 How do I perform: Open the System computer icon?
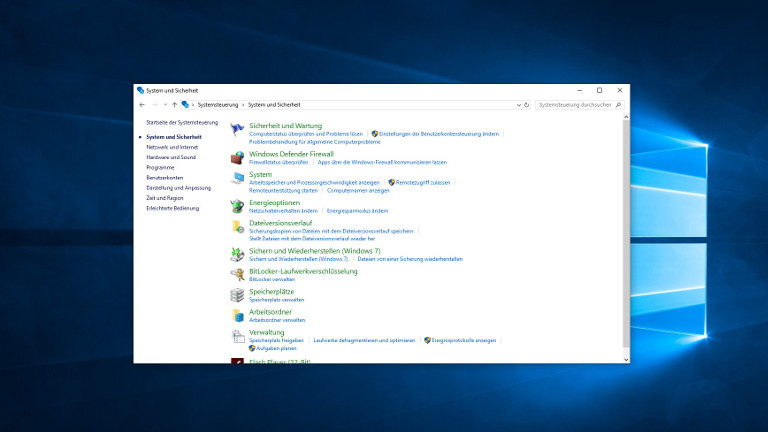point(237,178)
